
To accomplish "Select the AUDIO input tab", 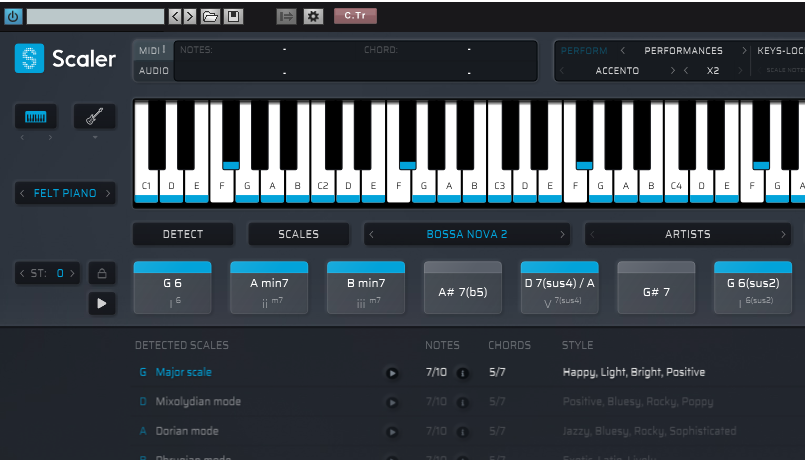I will (x=154, y=71).
